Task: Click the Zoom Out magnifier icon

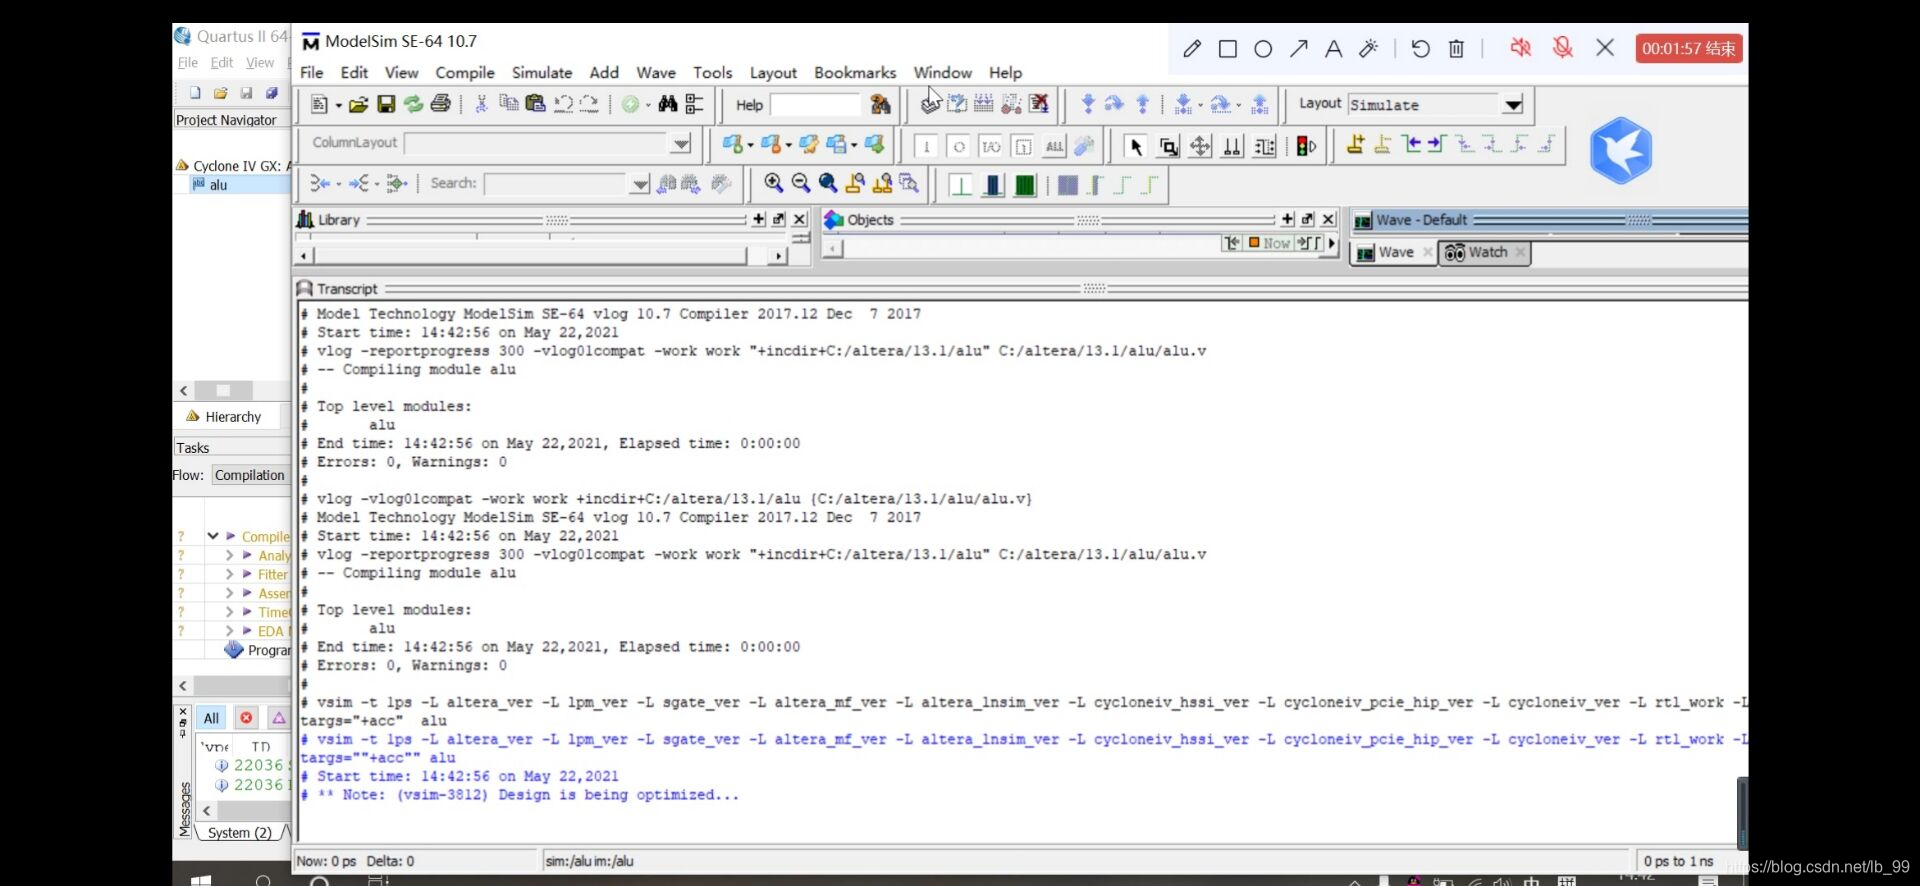Action: pyautogui.click(x=800, y=183)
